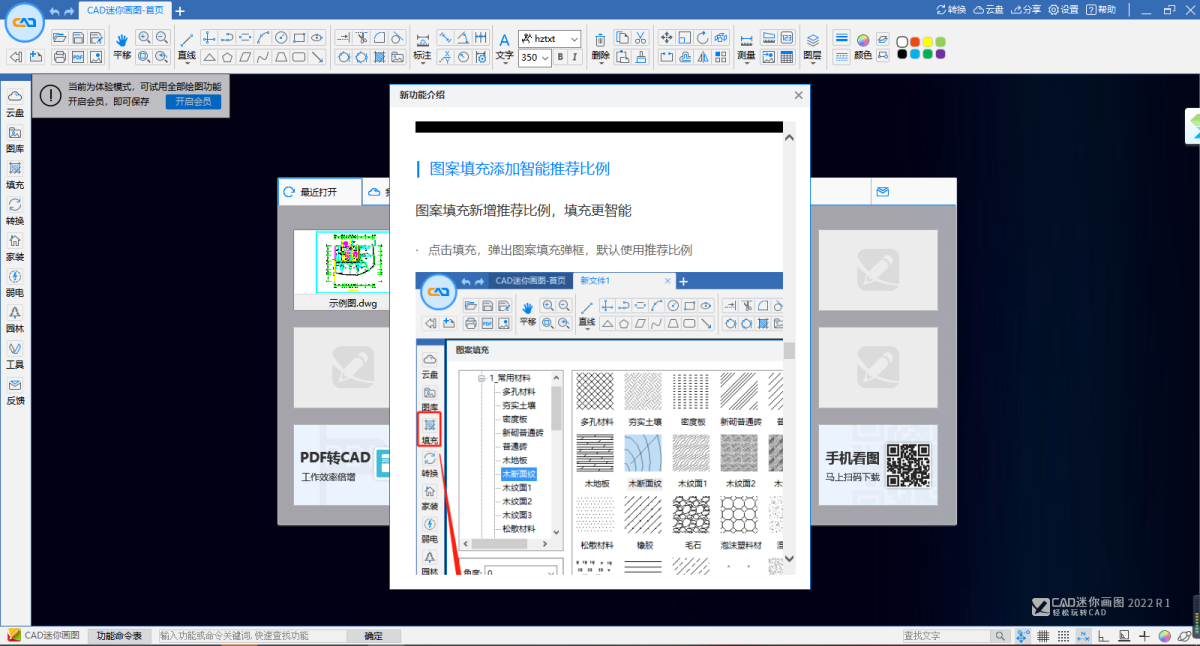Viewport: 1200px width, 646px height.
Task: Open the 家装 home decoration sidebar tool
Action: coord(15,247)
